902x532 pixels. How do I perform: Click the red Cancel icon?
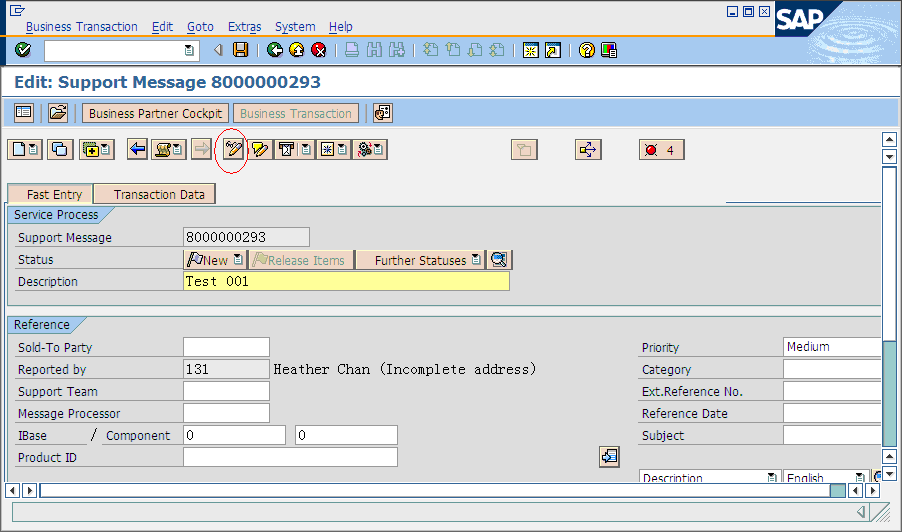tap(319, 50)
